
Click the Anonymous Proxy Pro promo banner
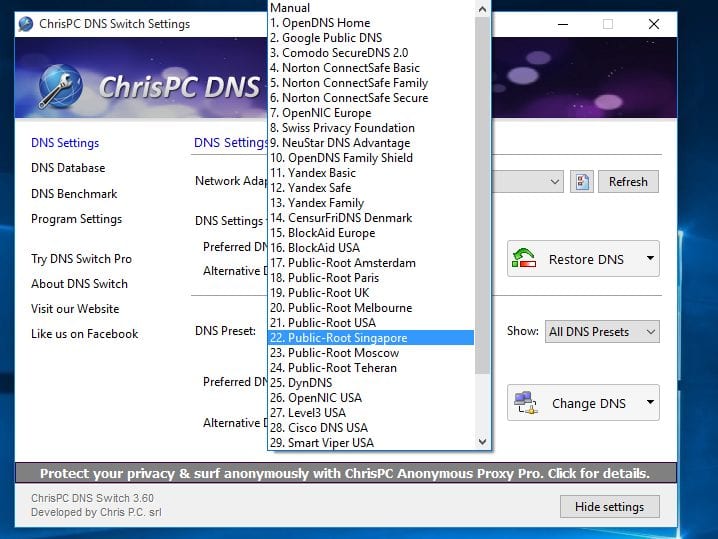tap(346, 473)
